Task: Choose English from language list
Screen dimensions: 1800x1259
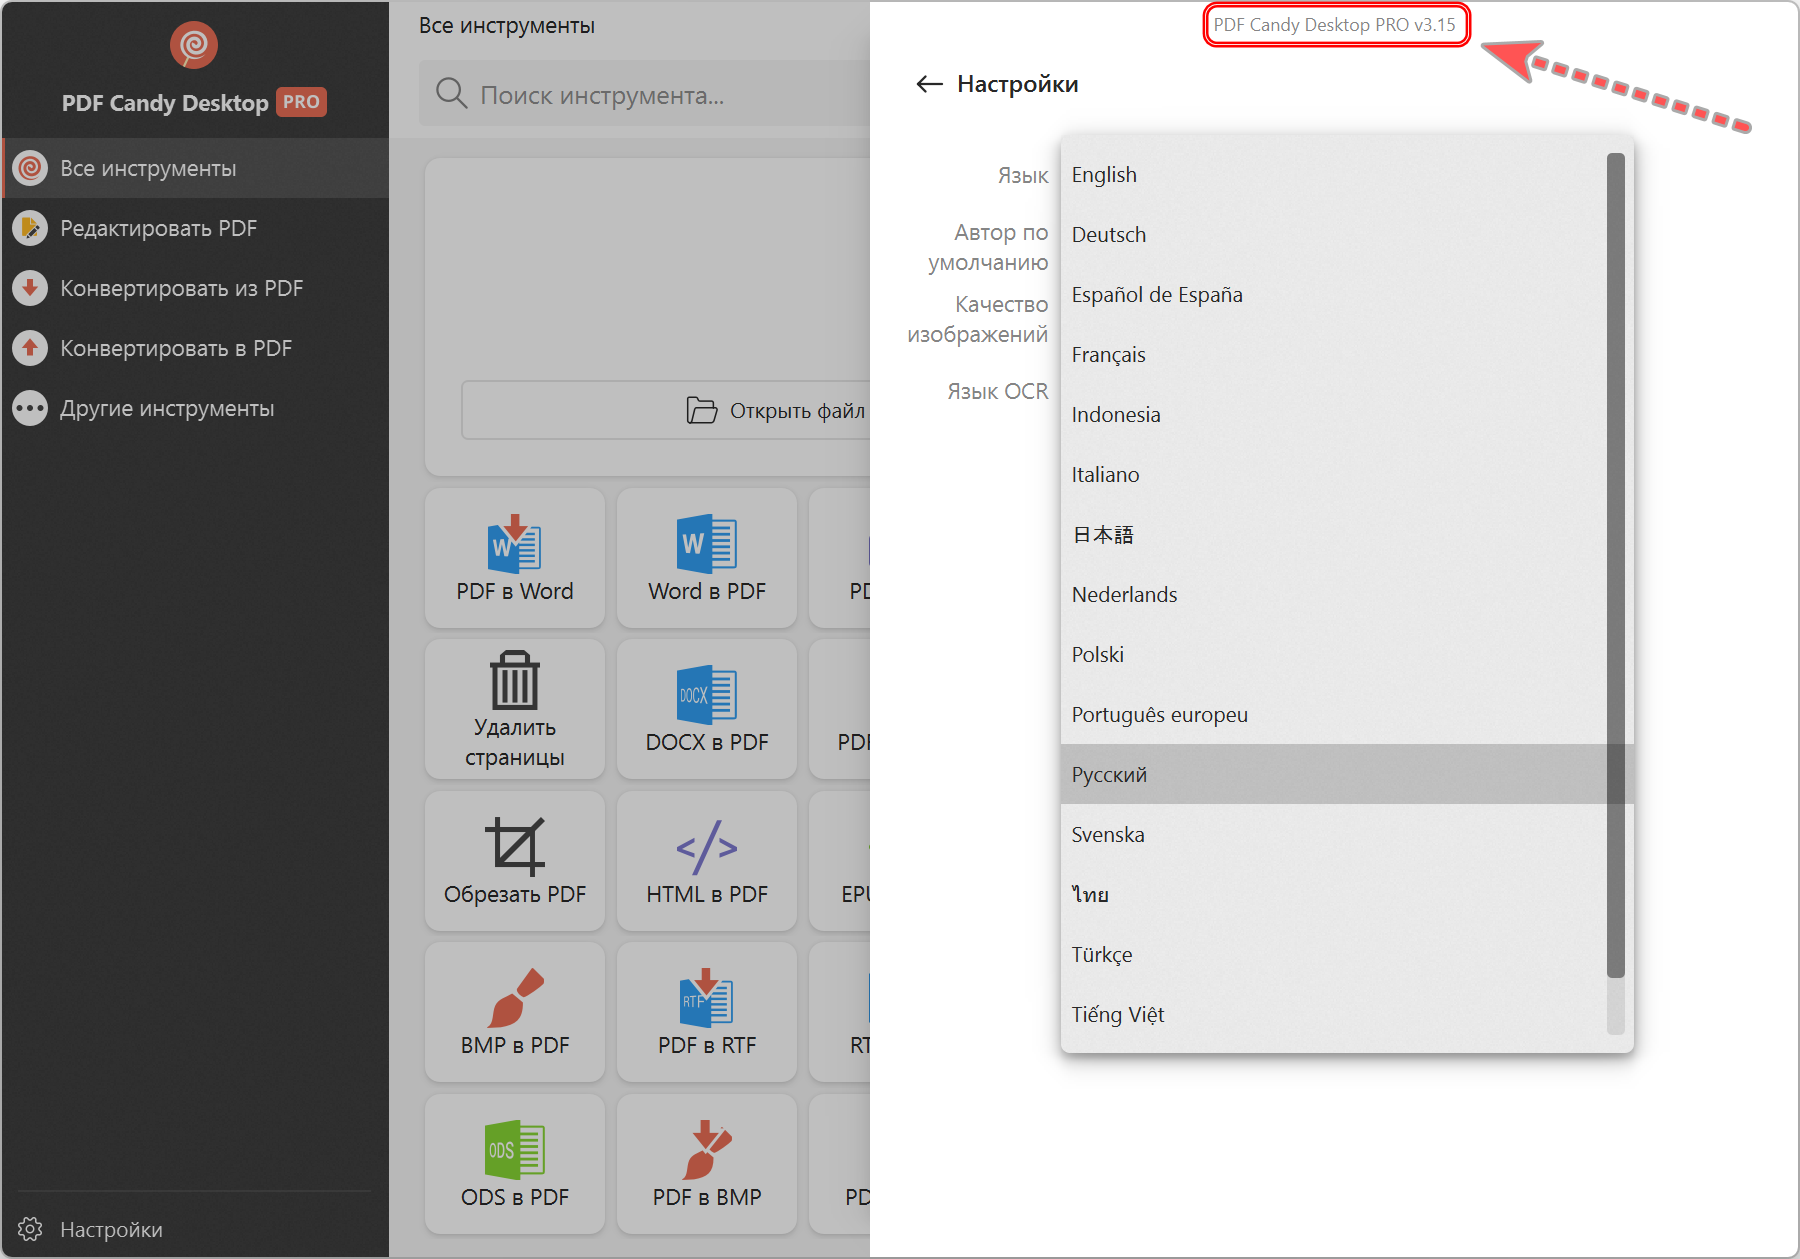Action: (1334, 174)
